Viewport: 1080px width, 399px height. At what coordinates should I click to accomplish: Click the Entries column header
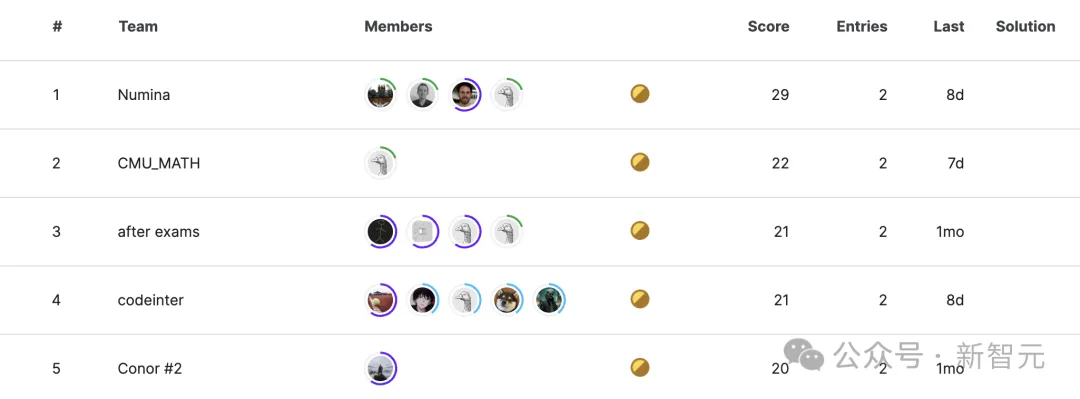coord(862,27)
